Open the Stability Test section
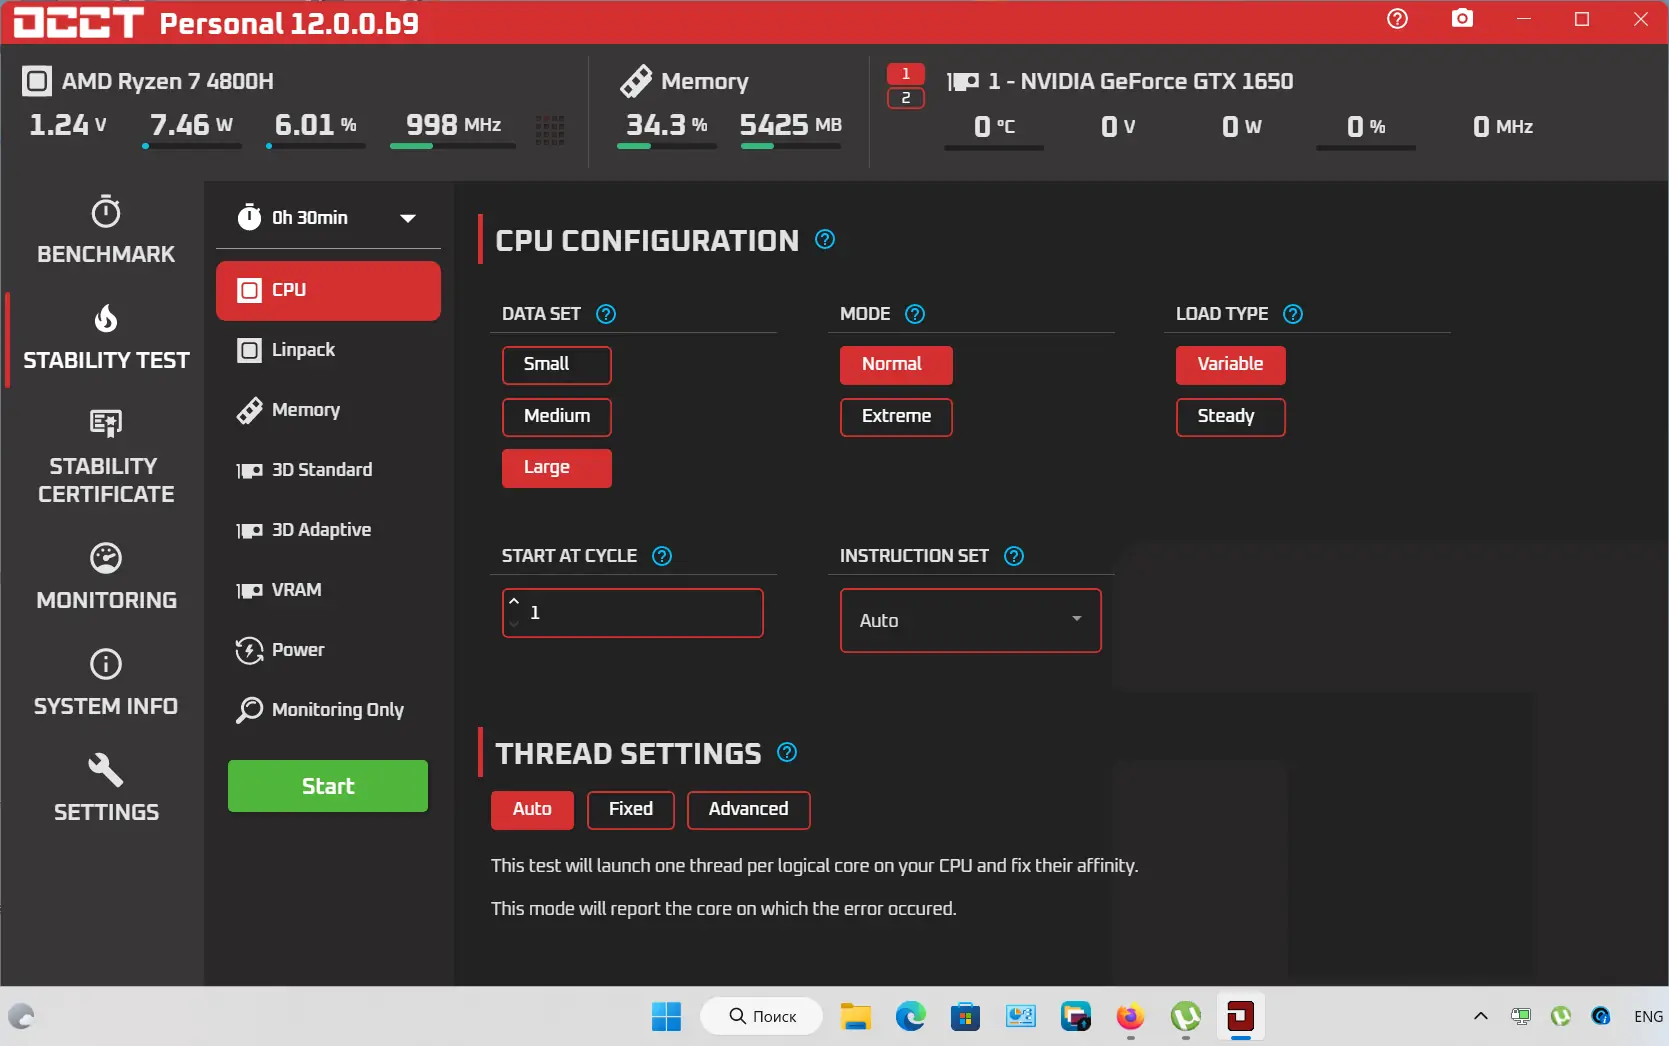 [x=106, y=338]
